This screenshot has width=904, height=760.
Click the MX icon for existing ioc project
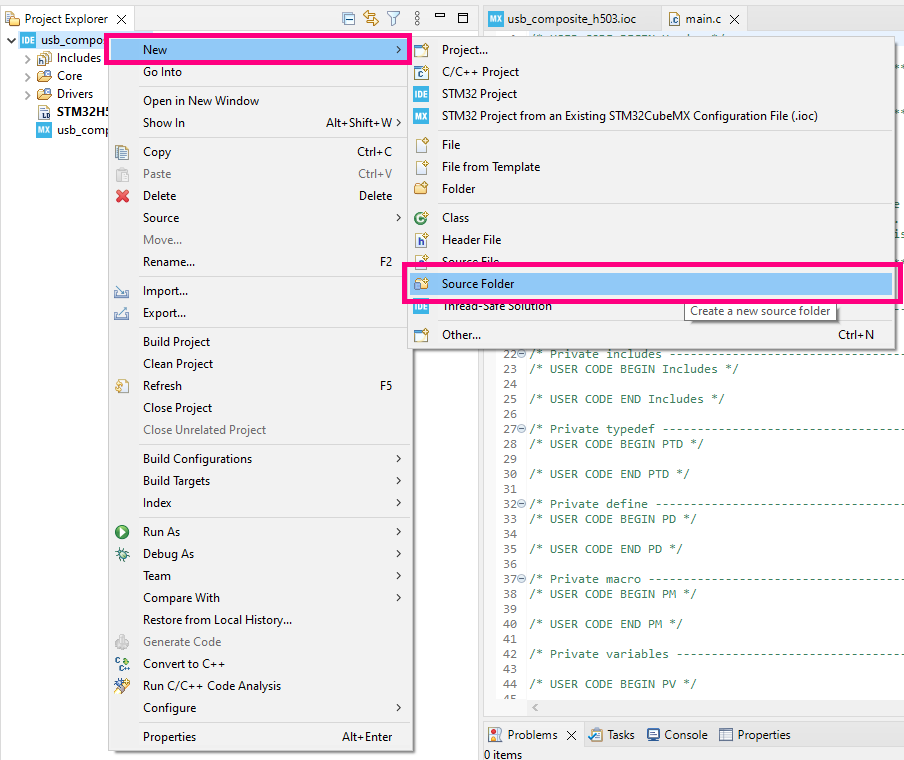421,116
